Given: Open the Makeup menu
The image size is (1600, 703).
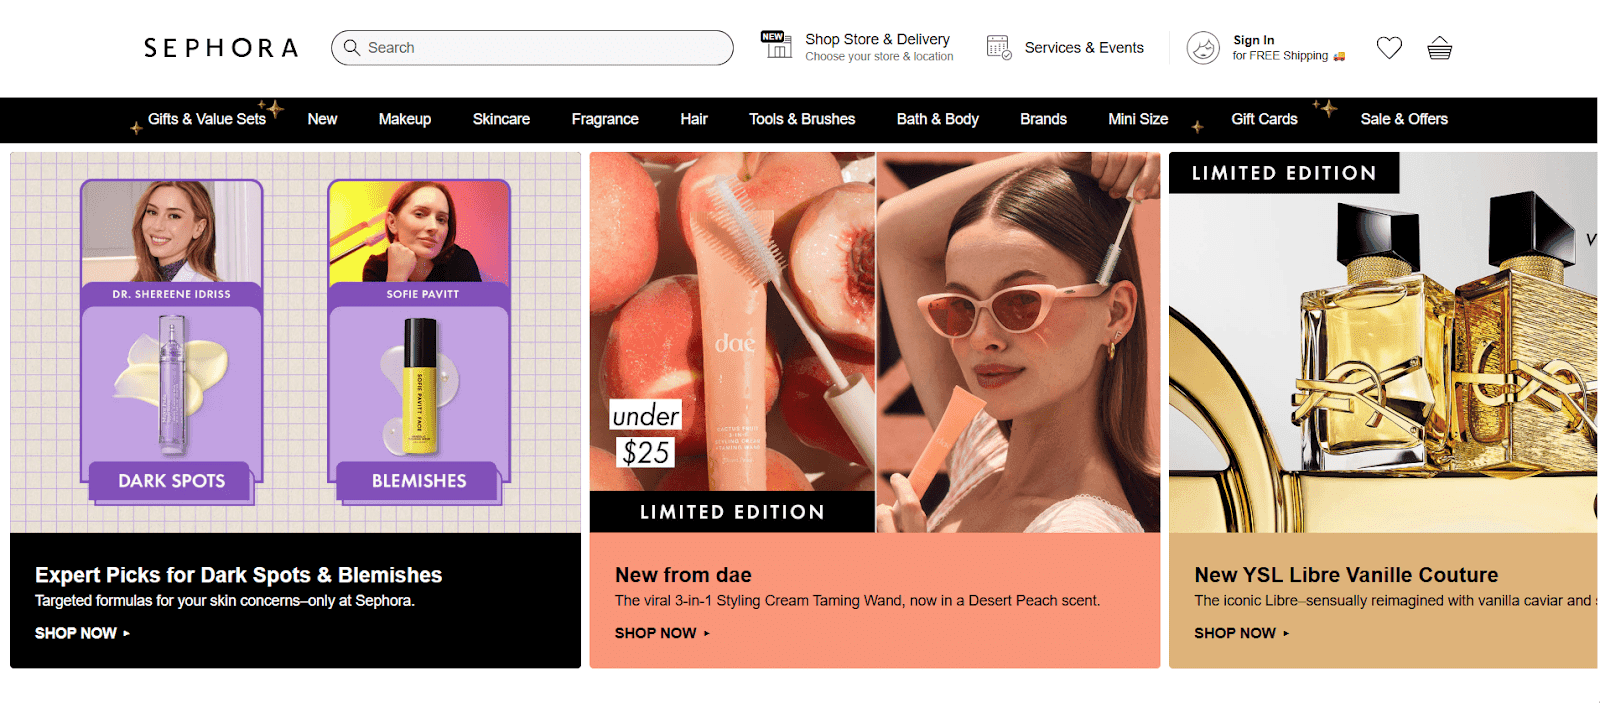Looking at the screenshot, I should point(404,119).
